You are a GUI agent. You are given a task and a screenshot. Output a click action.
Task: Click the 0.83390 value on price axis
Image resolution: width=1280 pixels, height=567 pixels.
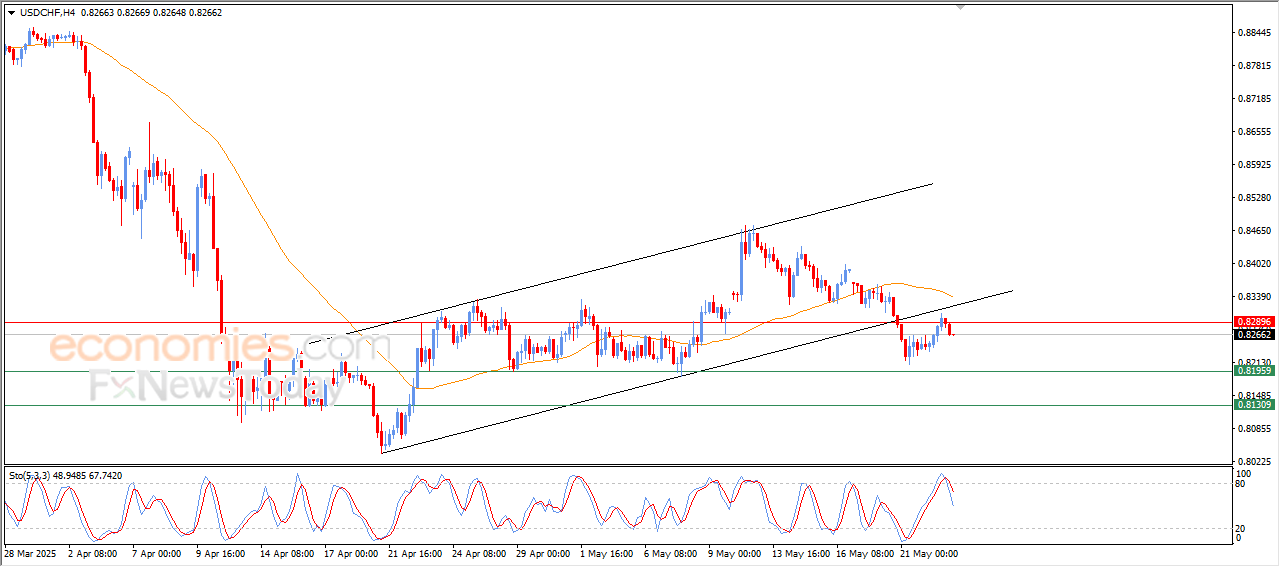click(1256, 297)
